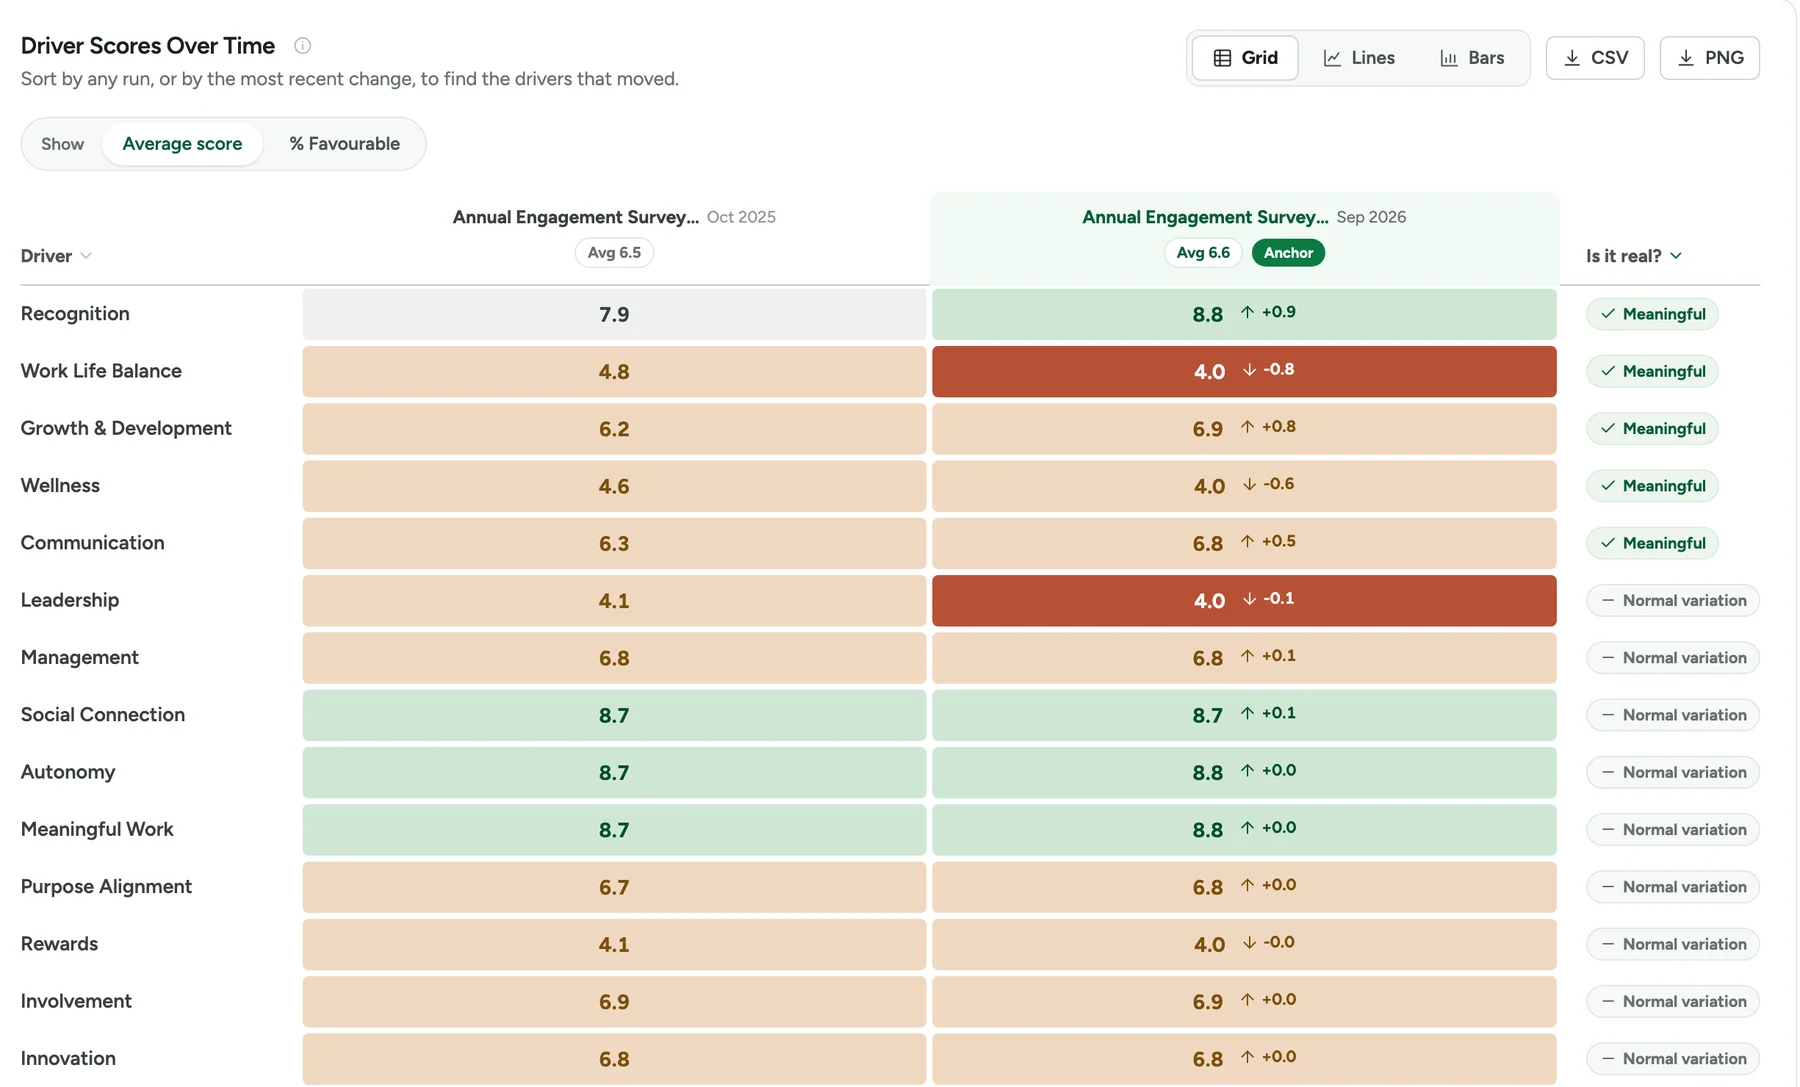Viewport: 1800px width, 1087px height.
Task: Click the Normal variation badge for Meaningful Work
Action: 1673,829
